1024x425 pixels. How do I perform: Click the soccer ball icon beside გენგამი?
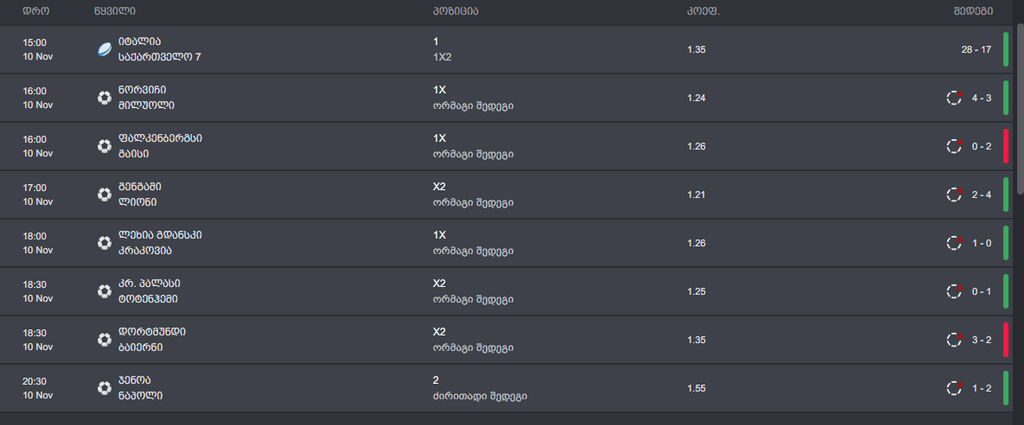104,195
